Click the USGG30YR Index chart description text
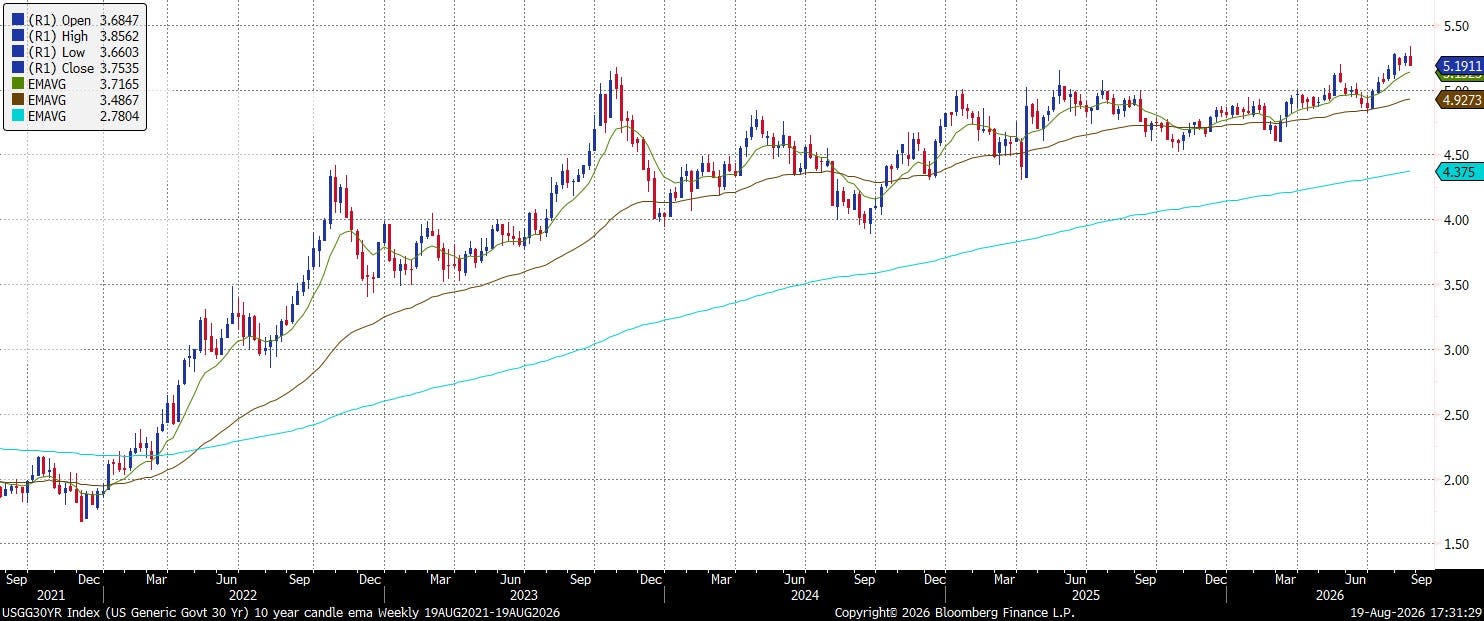This screenshot has height=621, width=1484. 280,611
